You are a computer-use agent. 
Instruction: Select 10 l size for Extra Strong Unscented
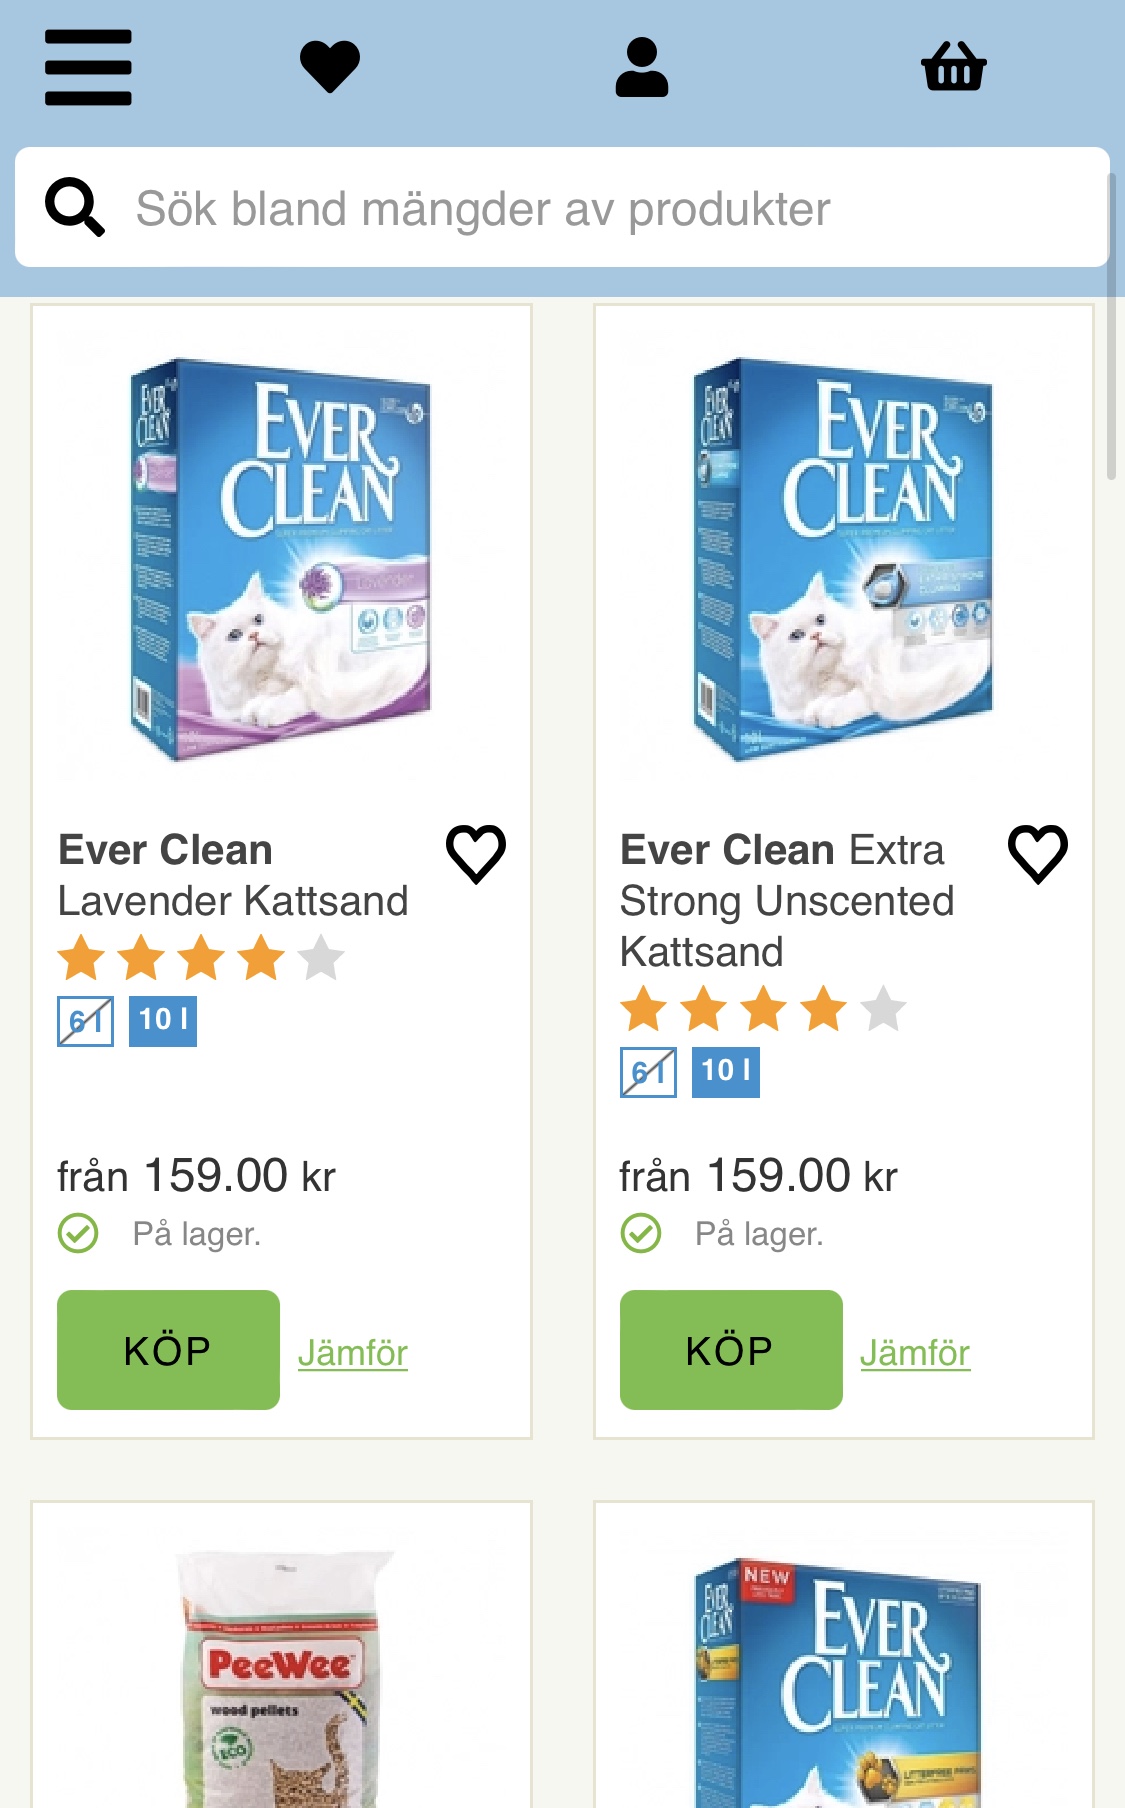pyautogui.click(x=726, y=1072)
